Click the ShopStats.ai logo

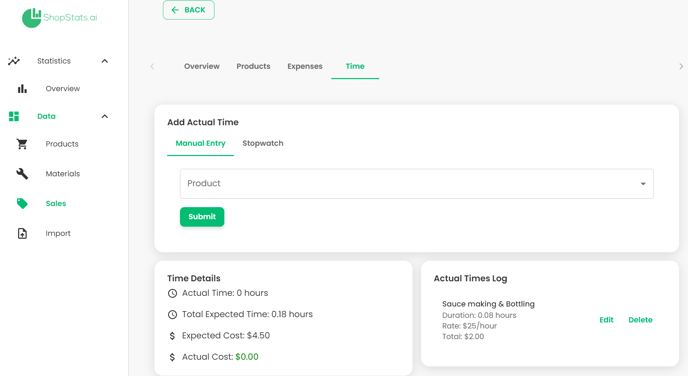(60, 18)
